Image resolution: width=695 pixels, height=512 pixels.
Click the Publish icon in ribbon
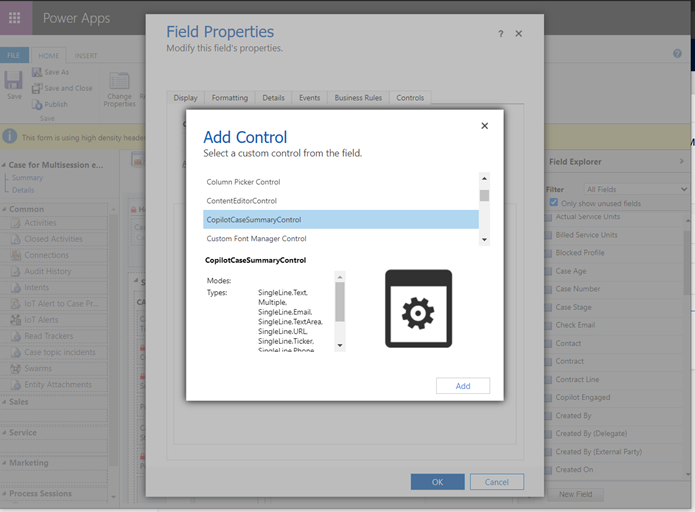click(37, 105)
